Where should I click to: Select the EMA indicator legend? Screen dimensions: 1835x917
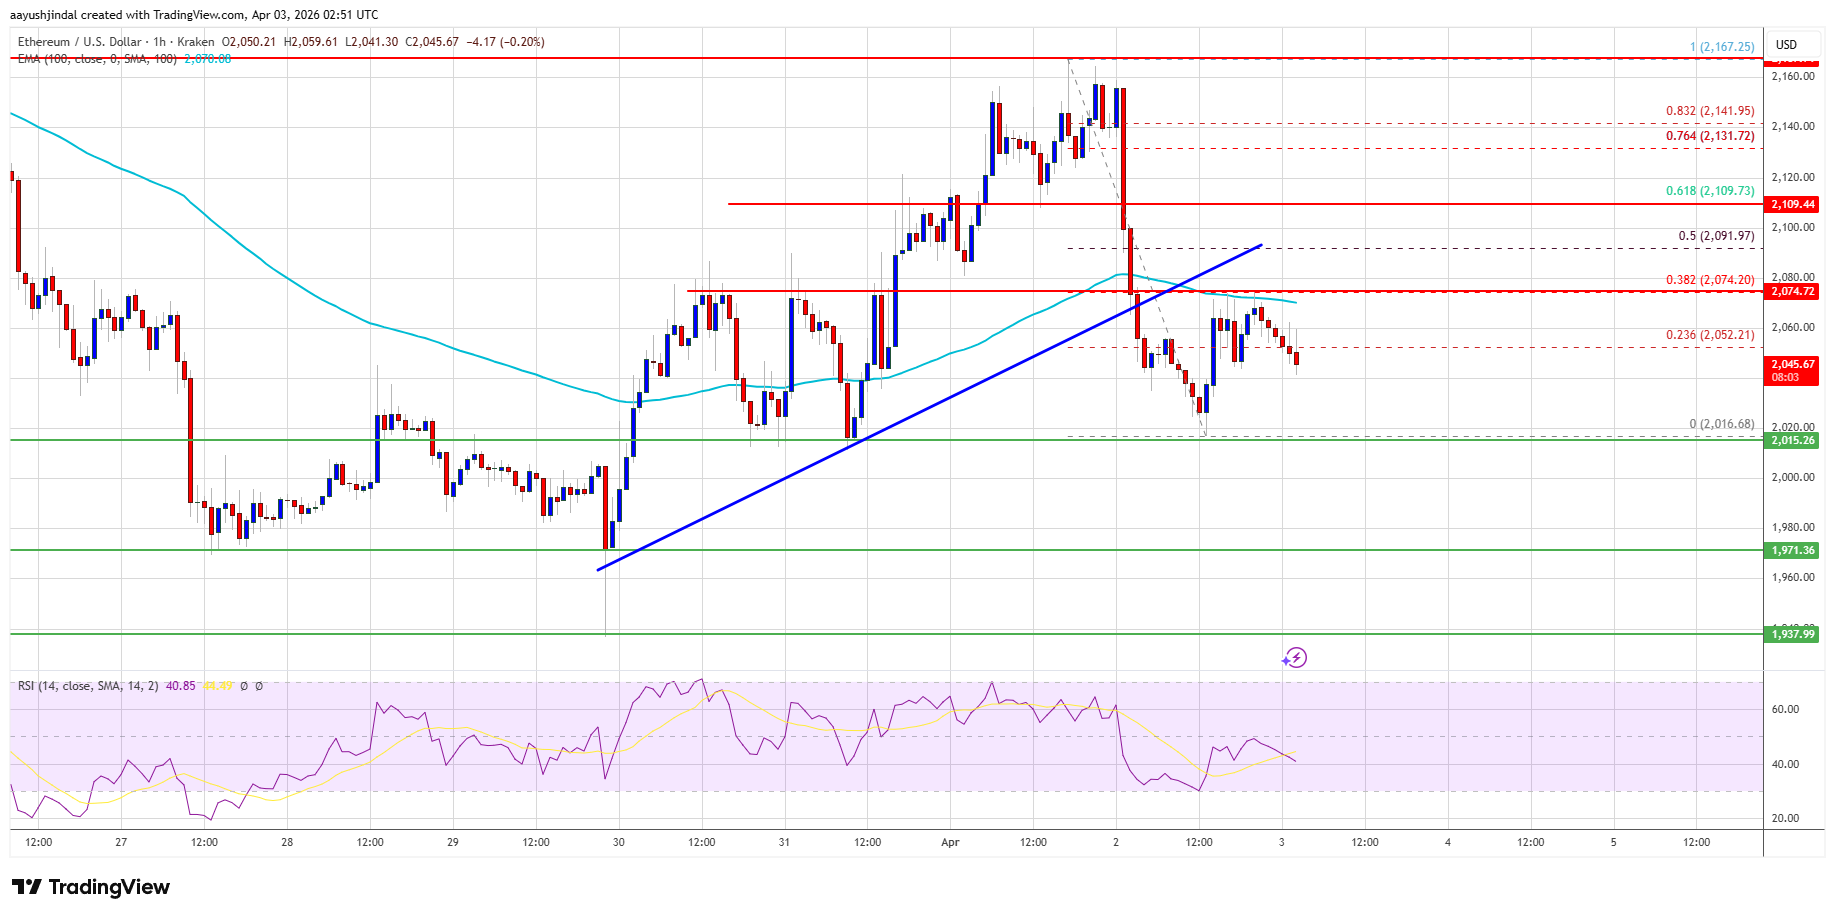tap(97, 59)
